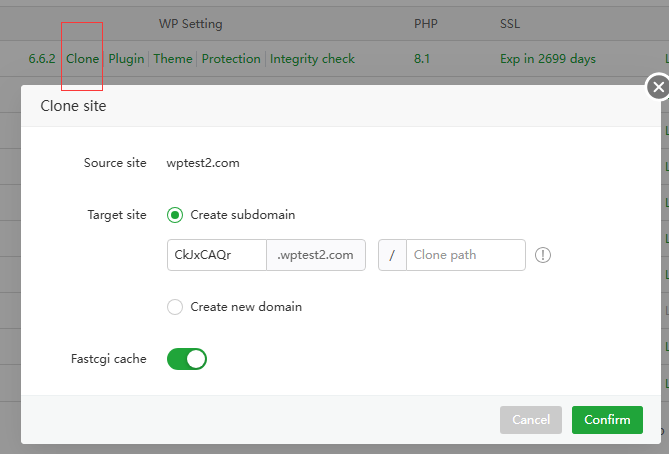
Task: Click the PHP column header
Action: tap(425, 23)
